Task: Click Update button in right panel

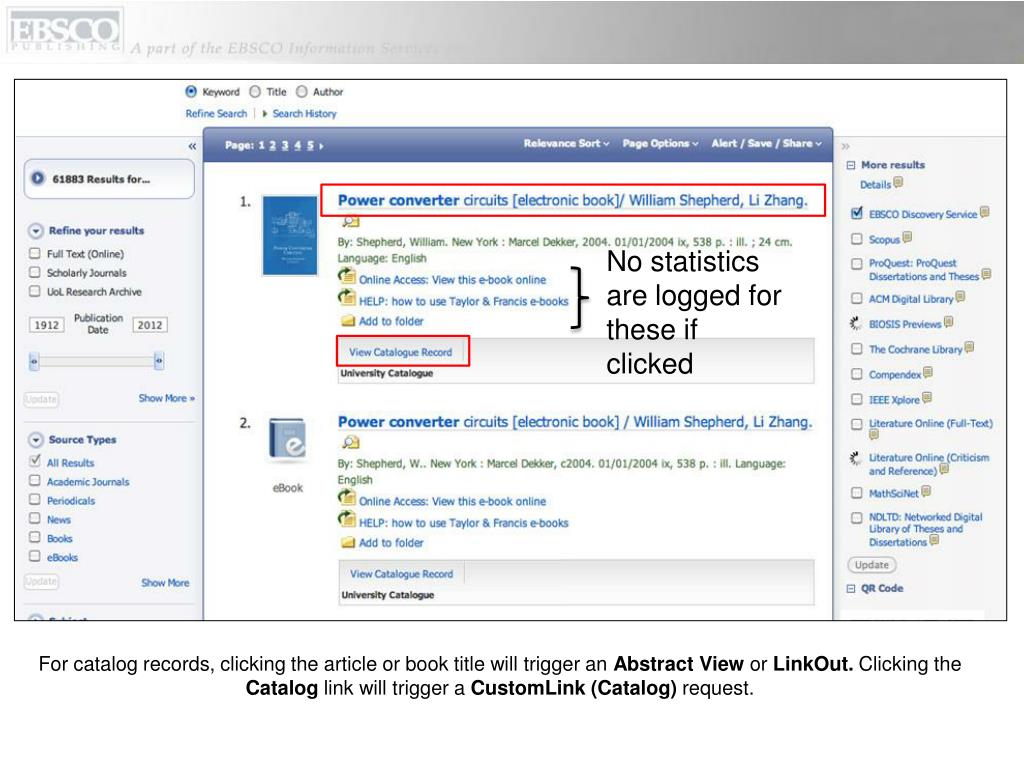Action: click(872, 565)
